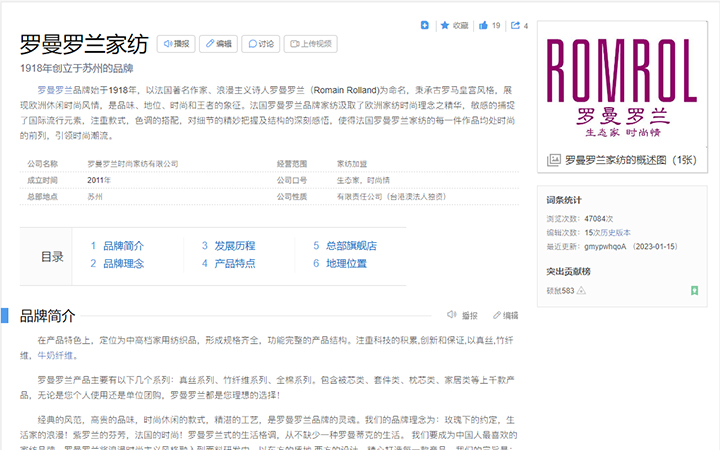Click the gallery icon beside 罗曼罗兰家纺的概述图
This screenshot has width=720, height=450.
(x=554, y=160)
